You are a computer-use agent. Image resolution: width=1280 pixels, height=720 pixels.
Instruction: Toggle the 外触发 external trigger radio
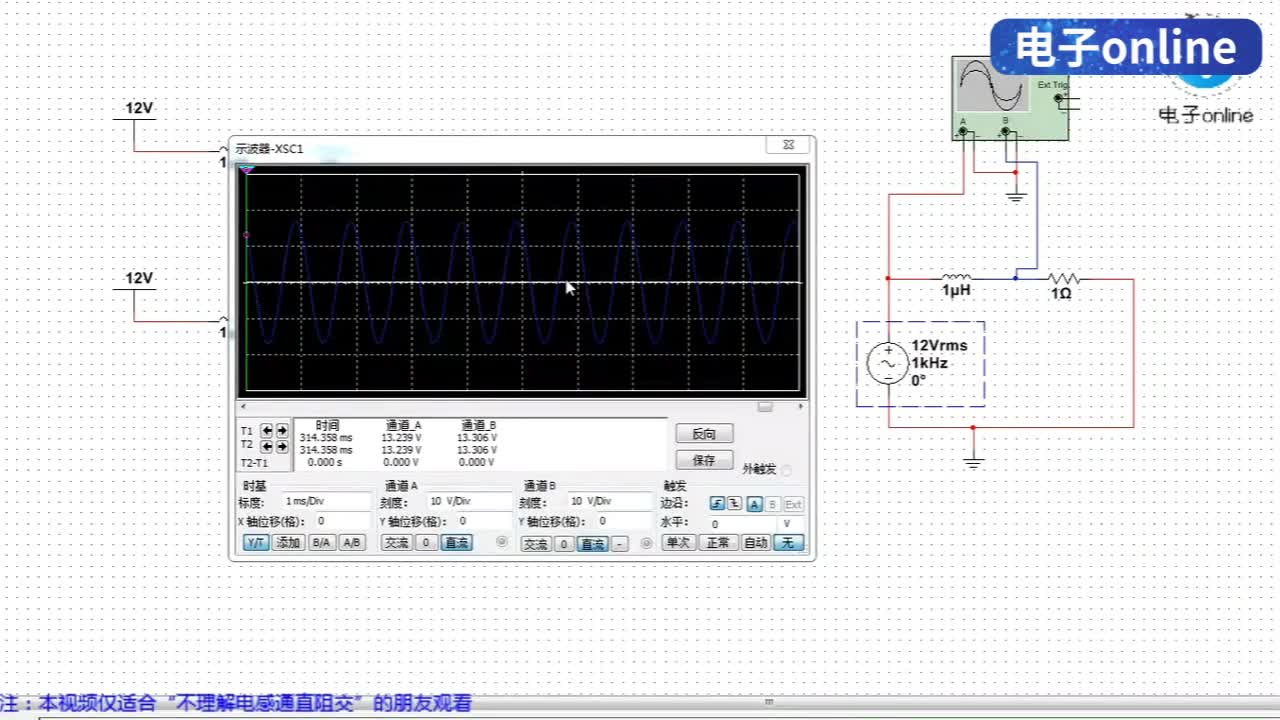tap(786, 470)
